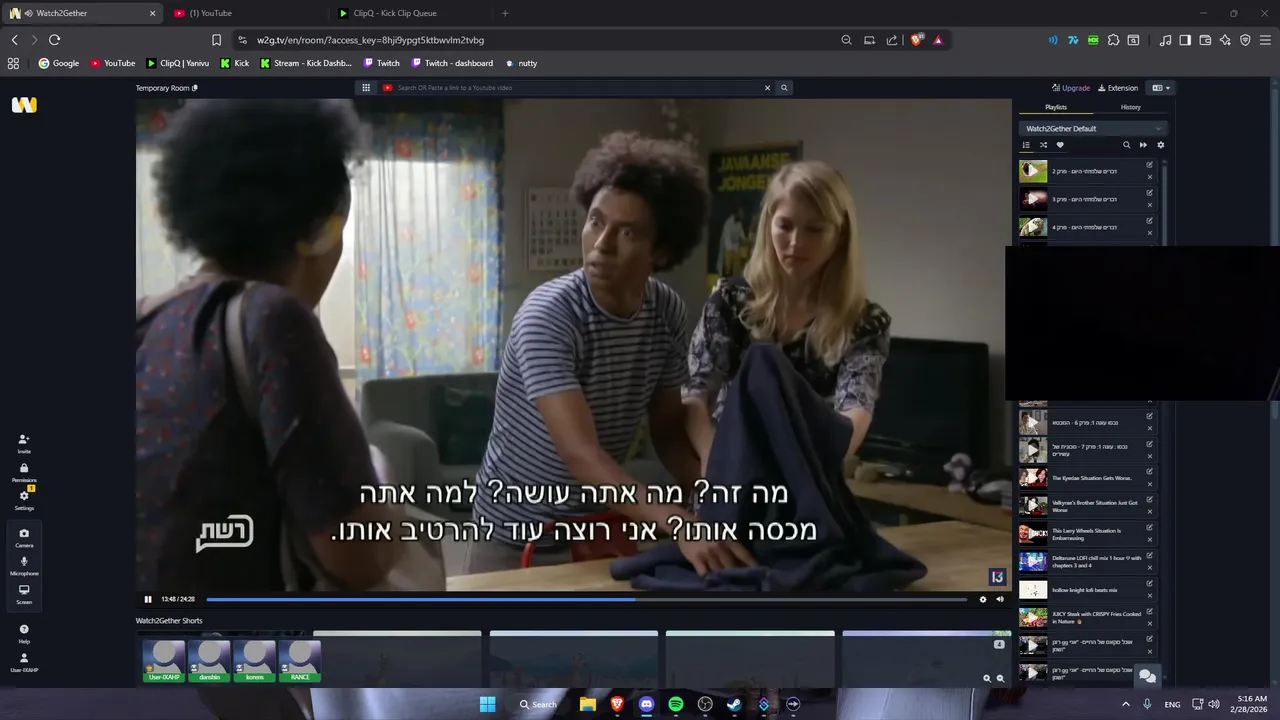
Task: Click the User-IXAHP participant tile
Action: point(164,660)
